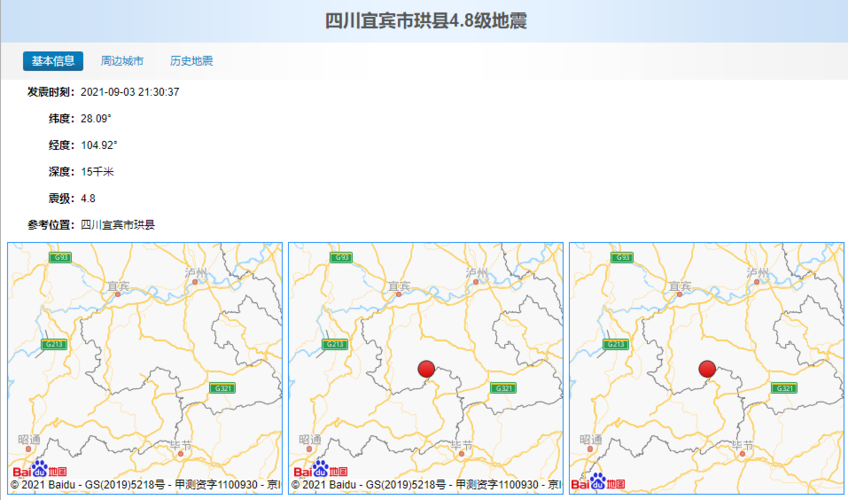Click the 参考位置 label

[49, 225]
